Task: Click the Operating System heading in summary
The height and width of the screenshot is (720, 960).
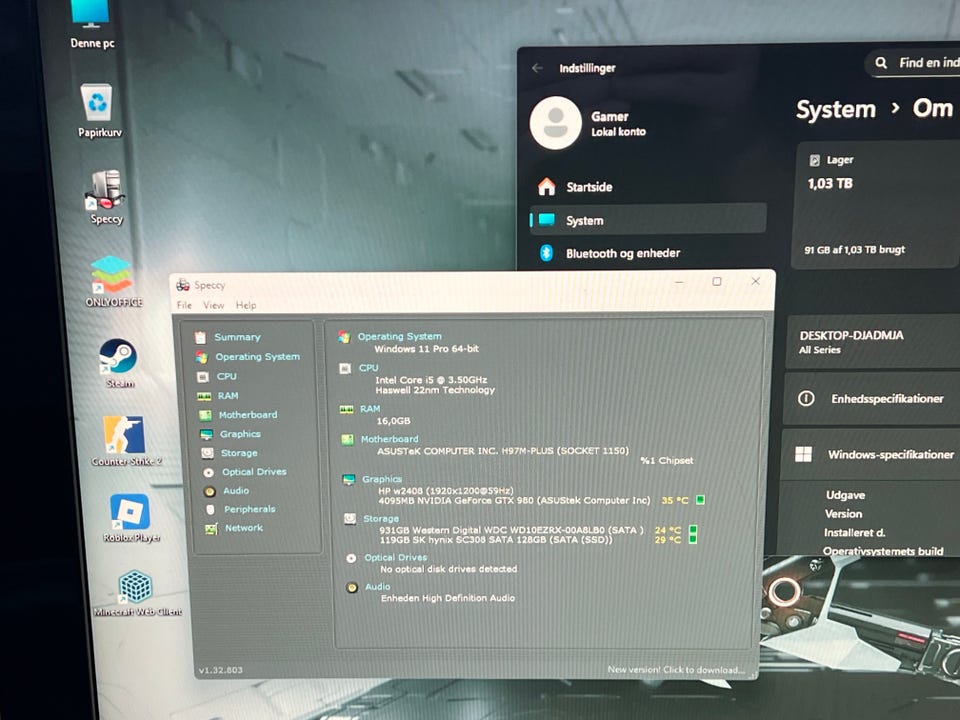Action: pyautogui.click(x=399, y=336)
